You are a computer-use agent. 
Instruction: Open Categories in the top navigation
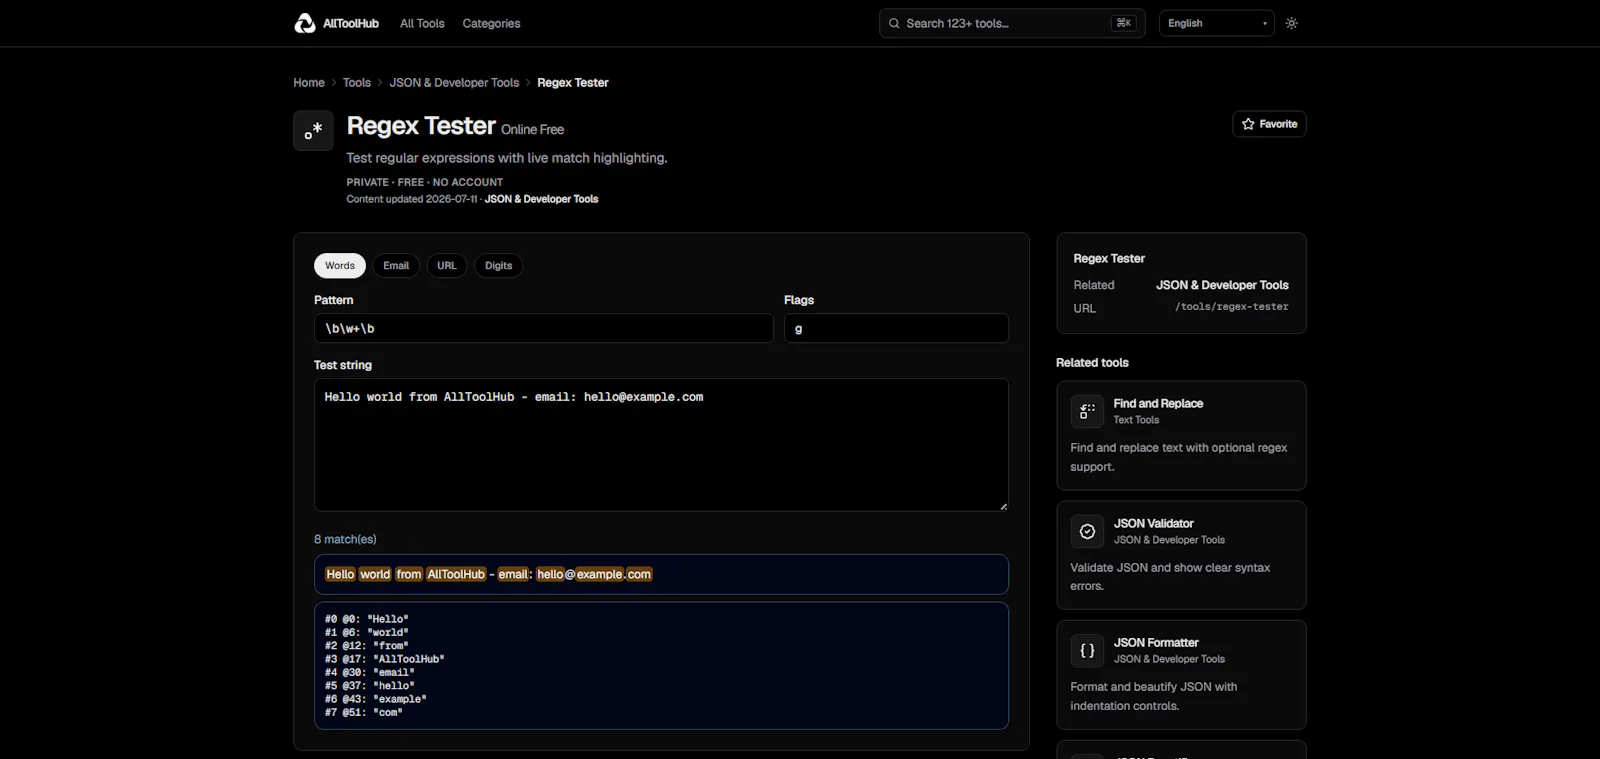coord(491,23)
